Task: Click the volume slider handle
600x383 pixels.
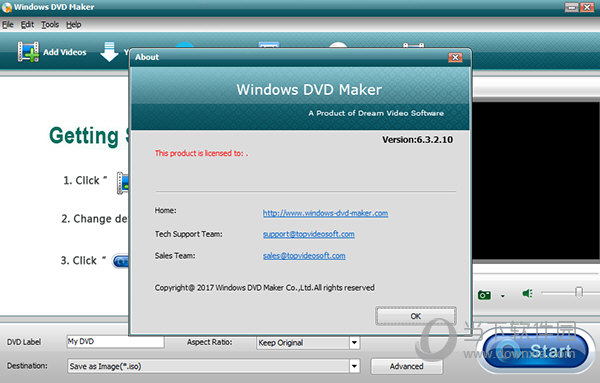Action: [x=579, y=293]
